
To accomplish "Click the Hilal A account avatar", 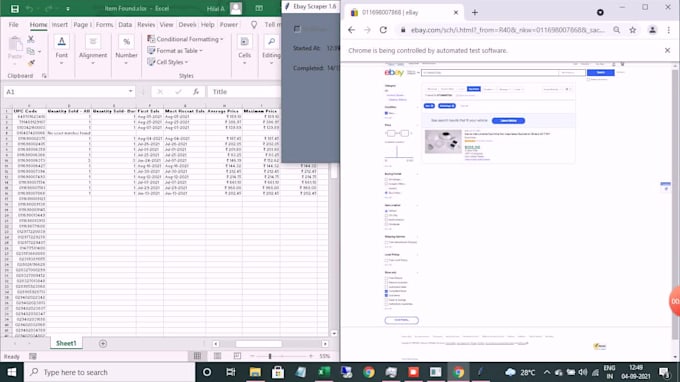I will click(x=236, y=9).
